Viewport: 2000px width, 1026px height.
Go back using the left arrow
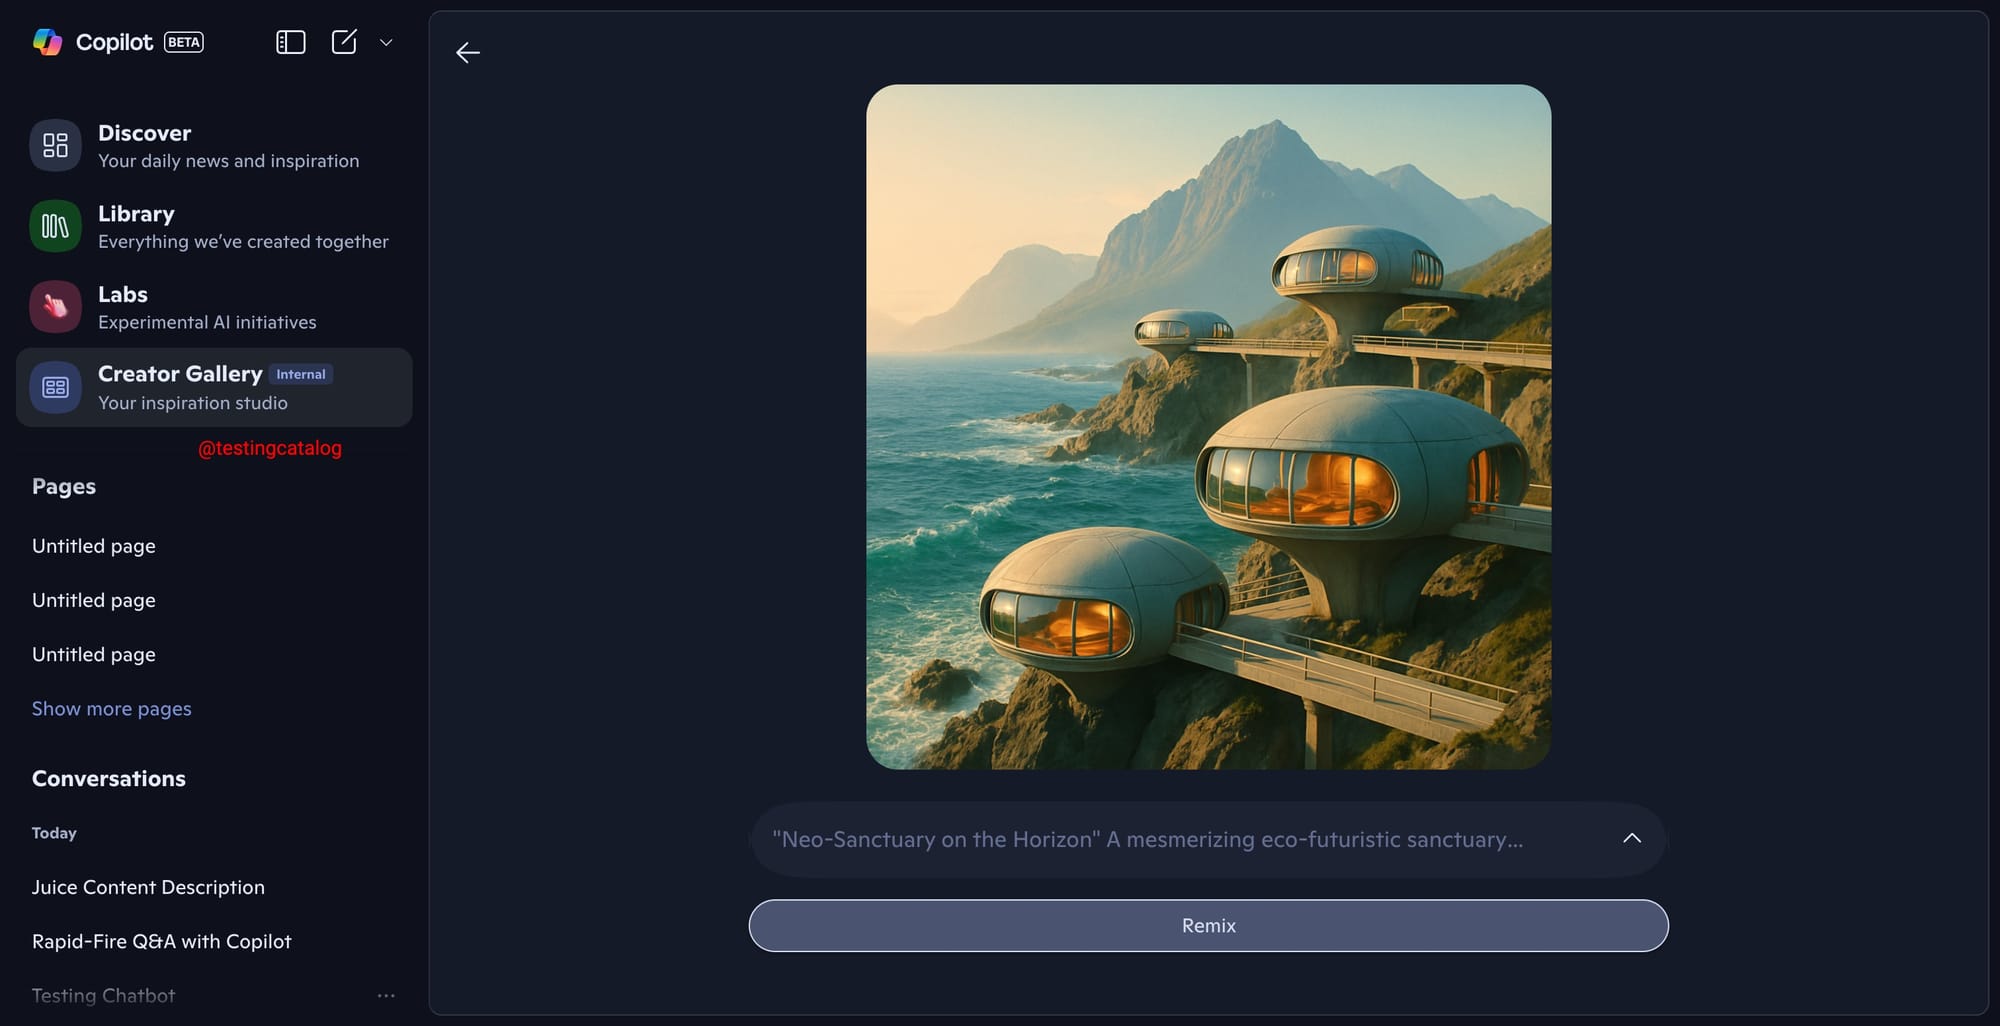coord(468,52)
